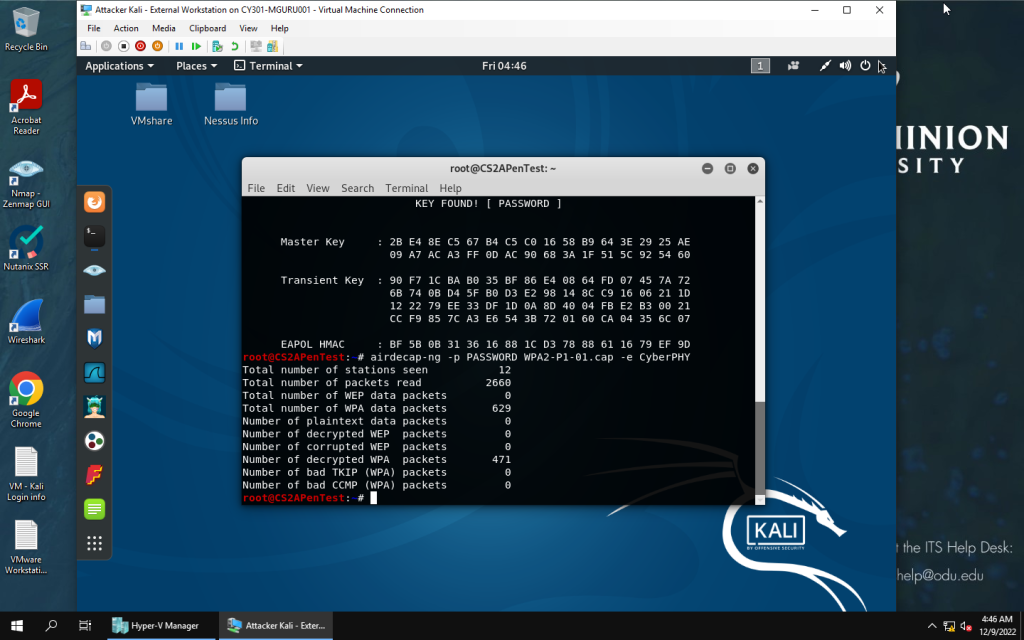Open Clipboard menu of VM Connection window
This screenshot has height=640, width=1024.
[x=208, y=28]
